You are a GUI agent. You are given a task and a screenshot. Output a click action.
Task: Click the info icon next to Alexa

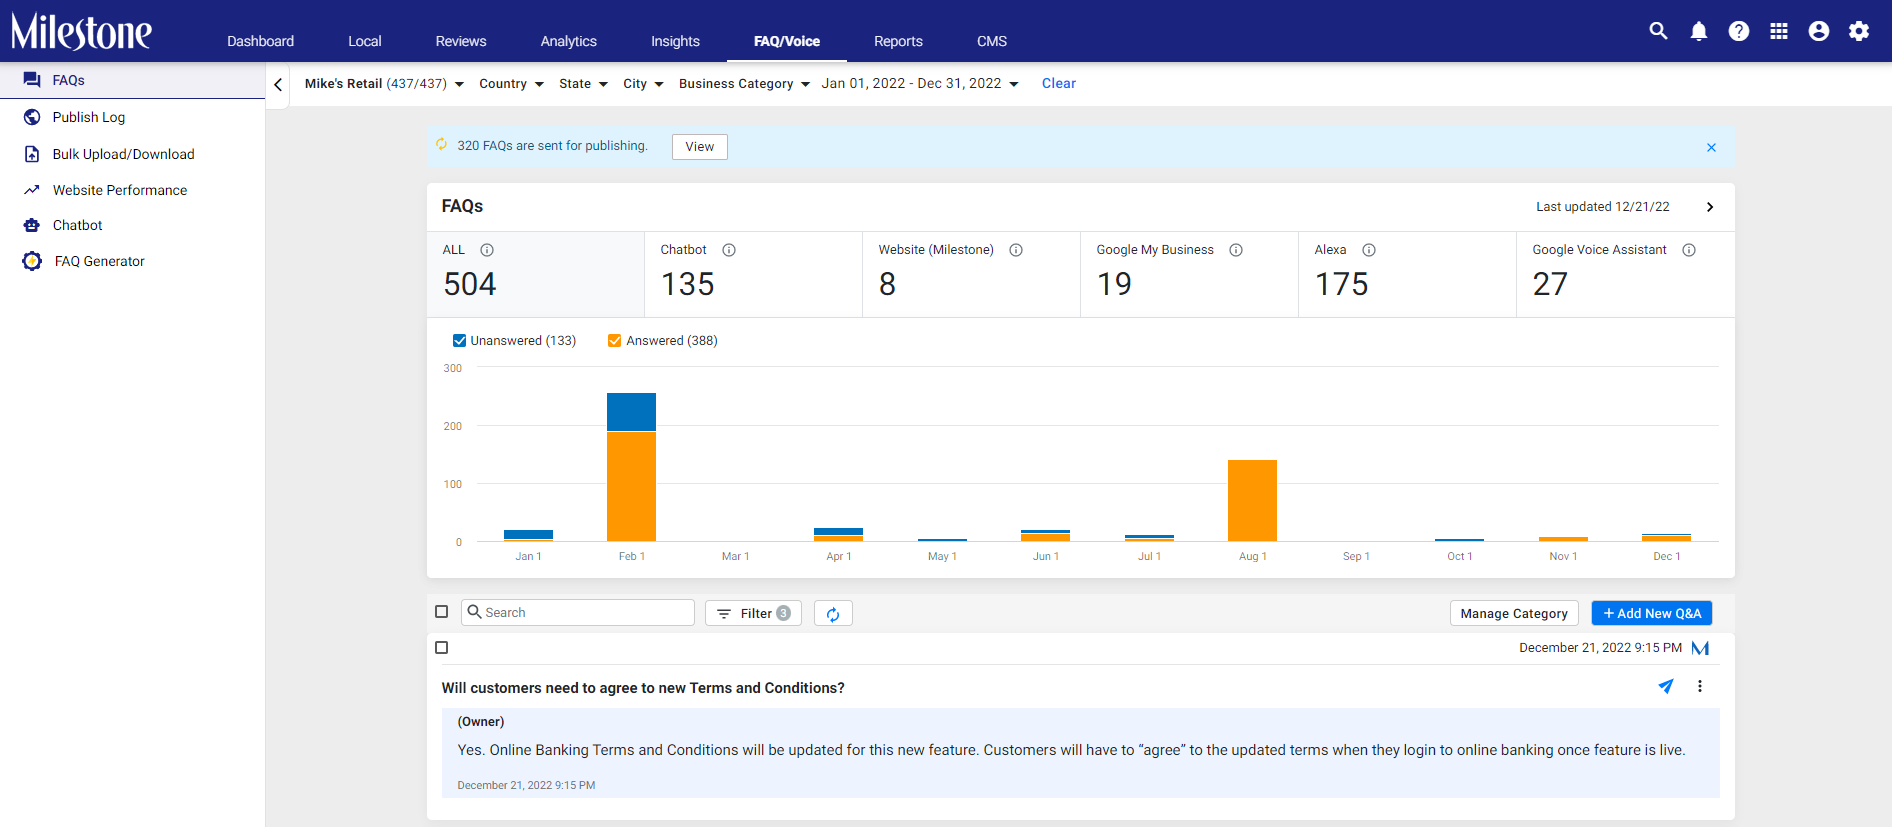coord(1368,250)
